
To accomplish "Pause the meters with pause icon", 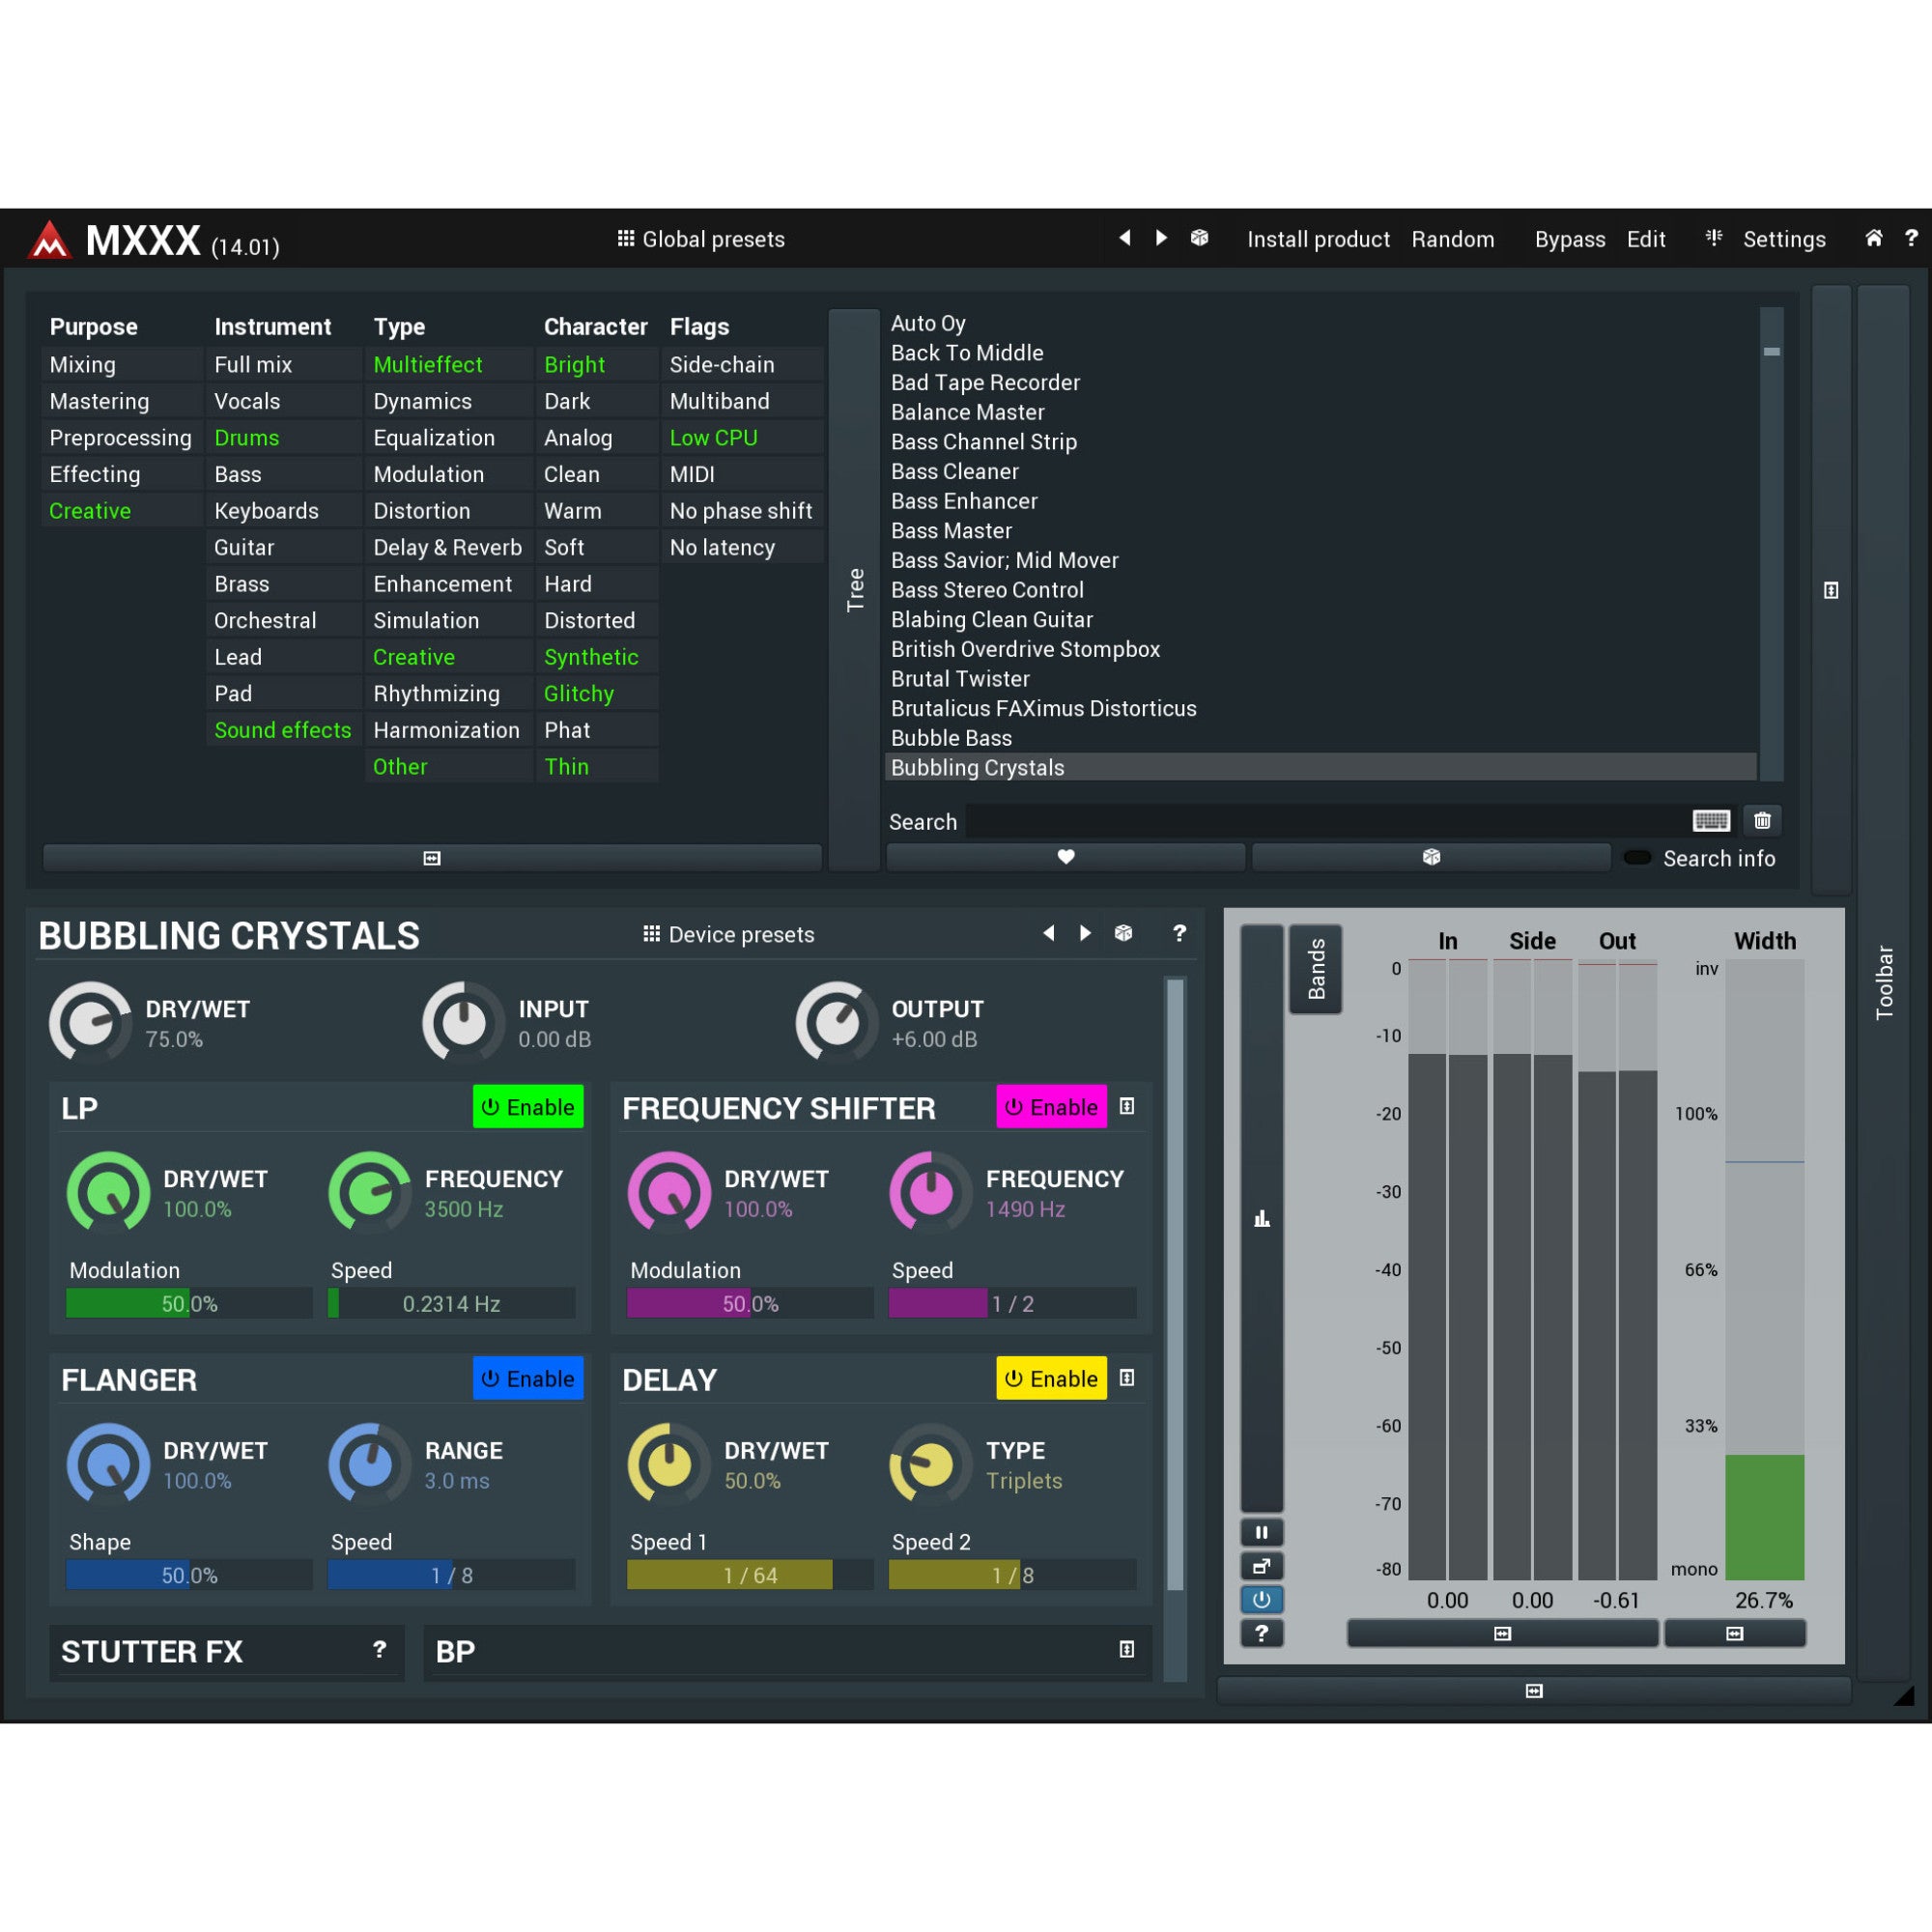I will point(1262,1532).
